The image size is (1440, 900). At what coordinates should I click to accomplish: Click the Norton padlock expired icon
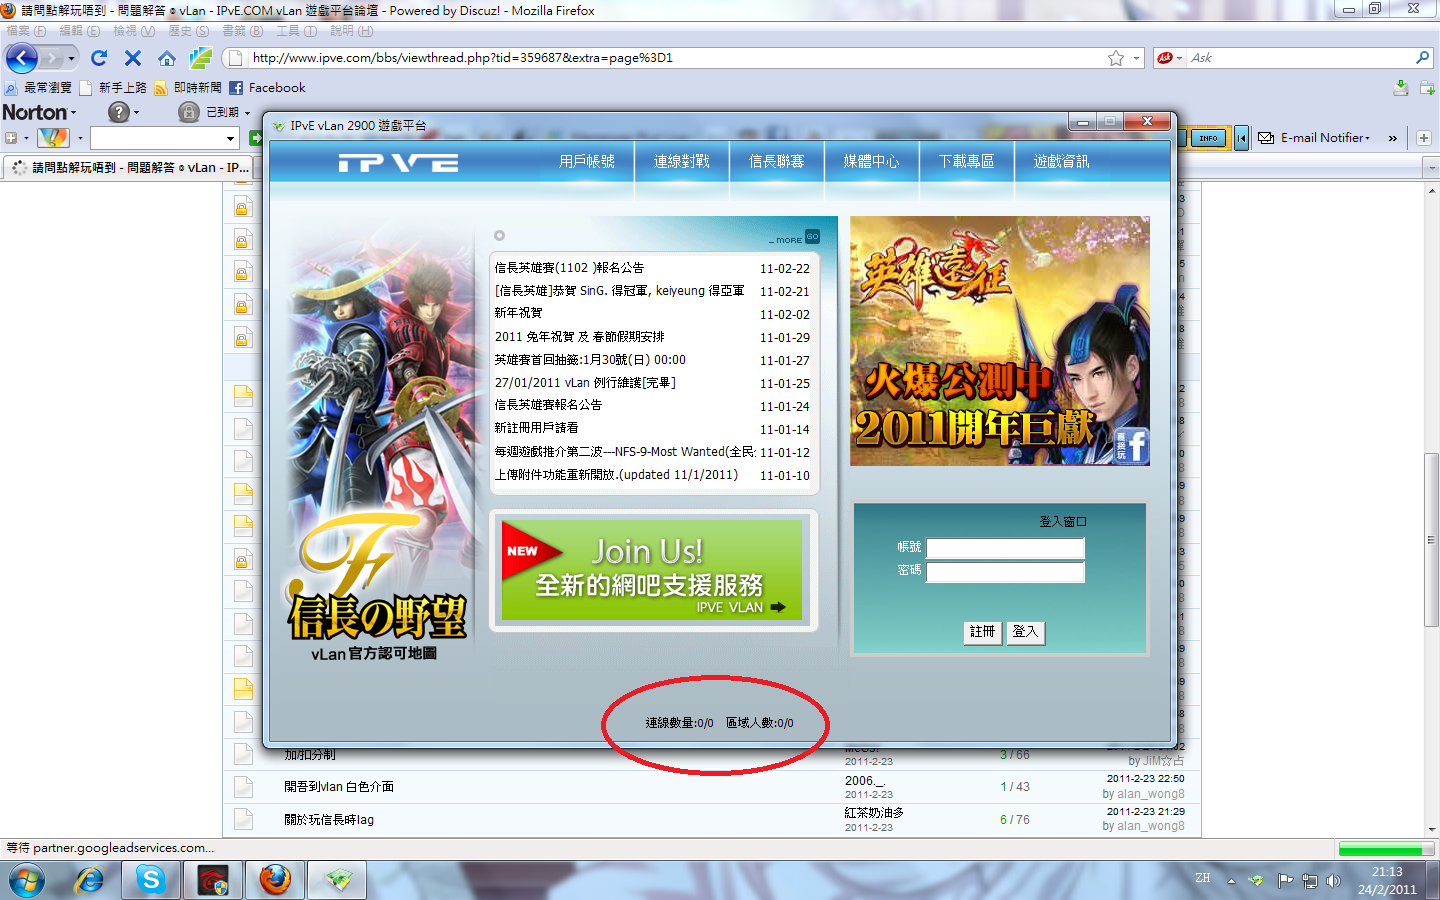189,112
